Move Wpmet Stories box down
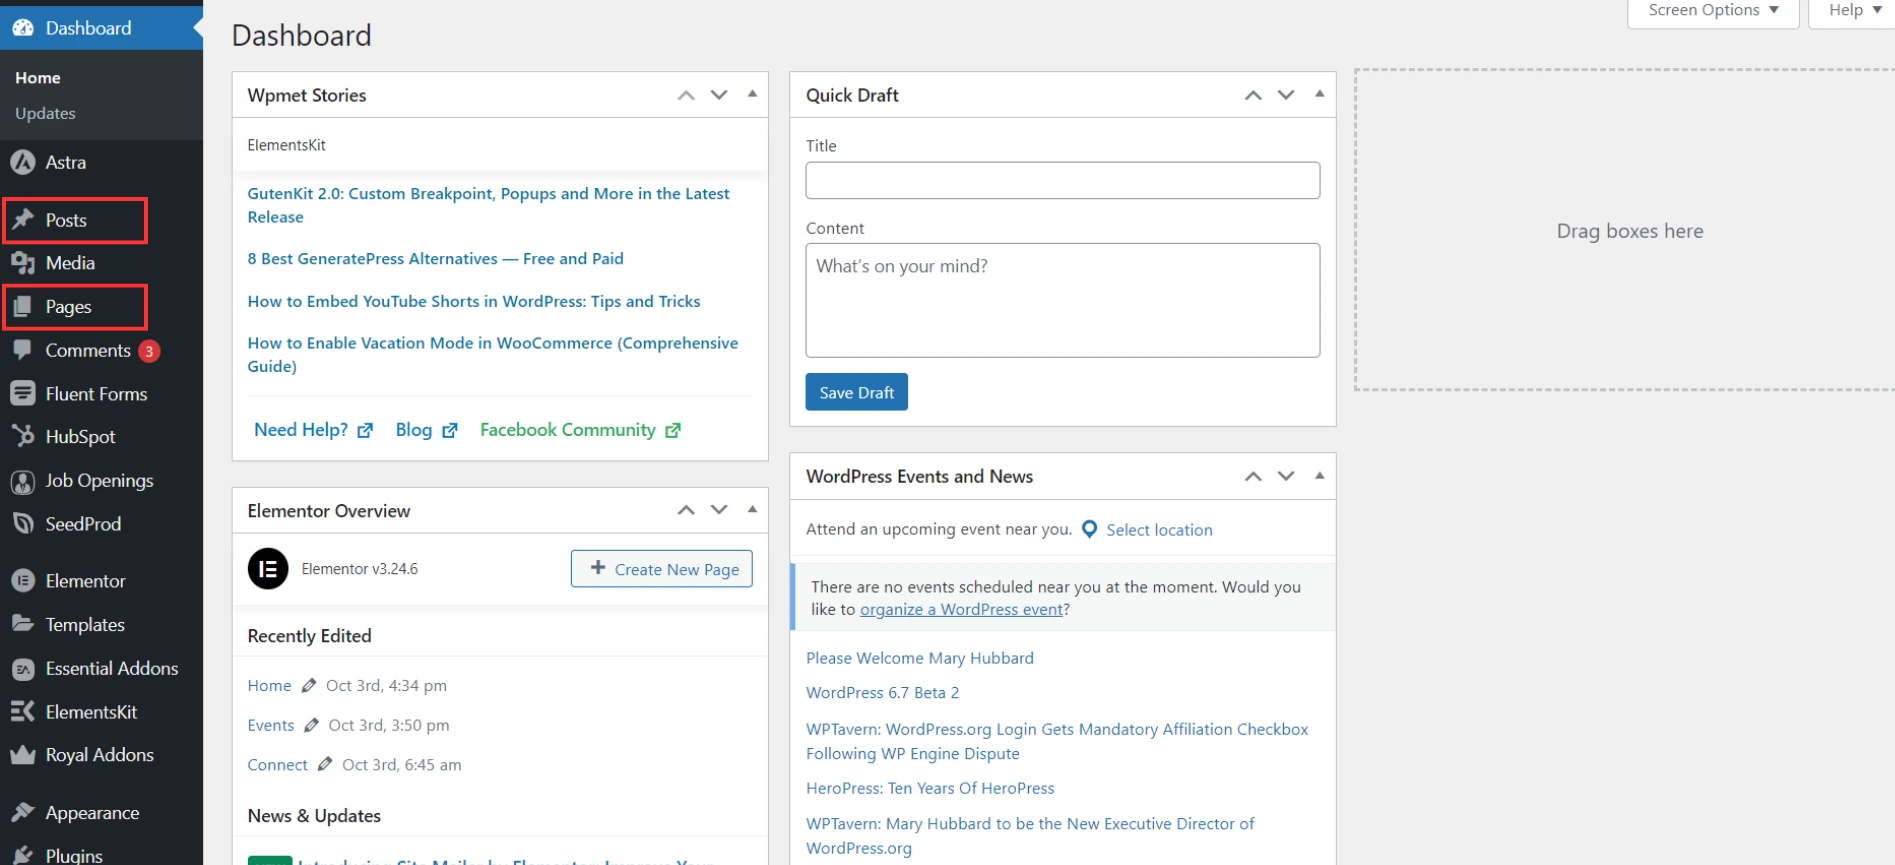 (x=719, y=95)
